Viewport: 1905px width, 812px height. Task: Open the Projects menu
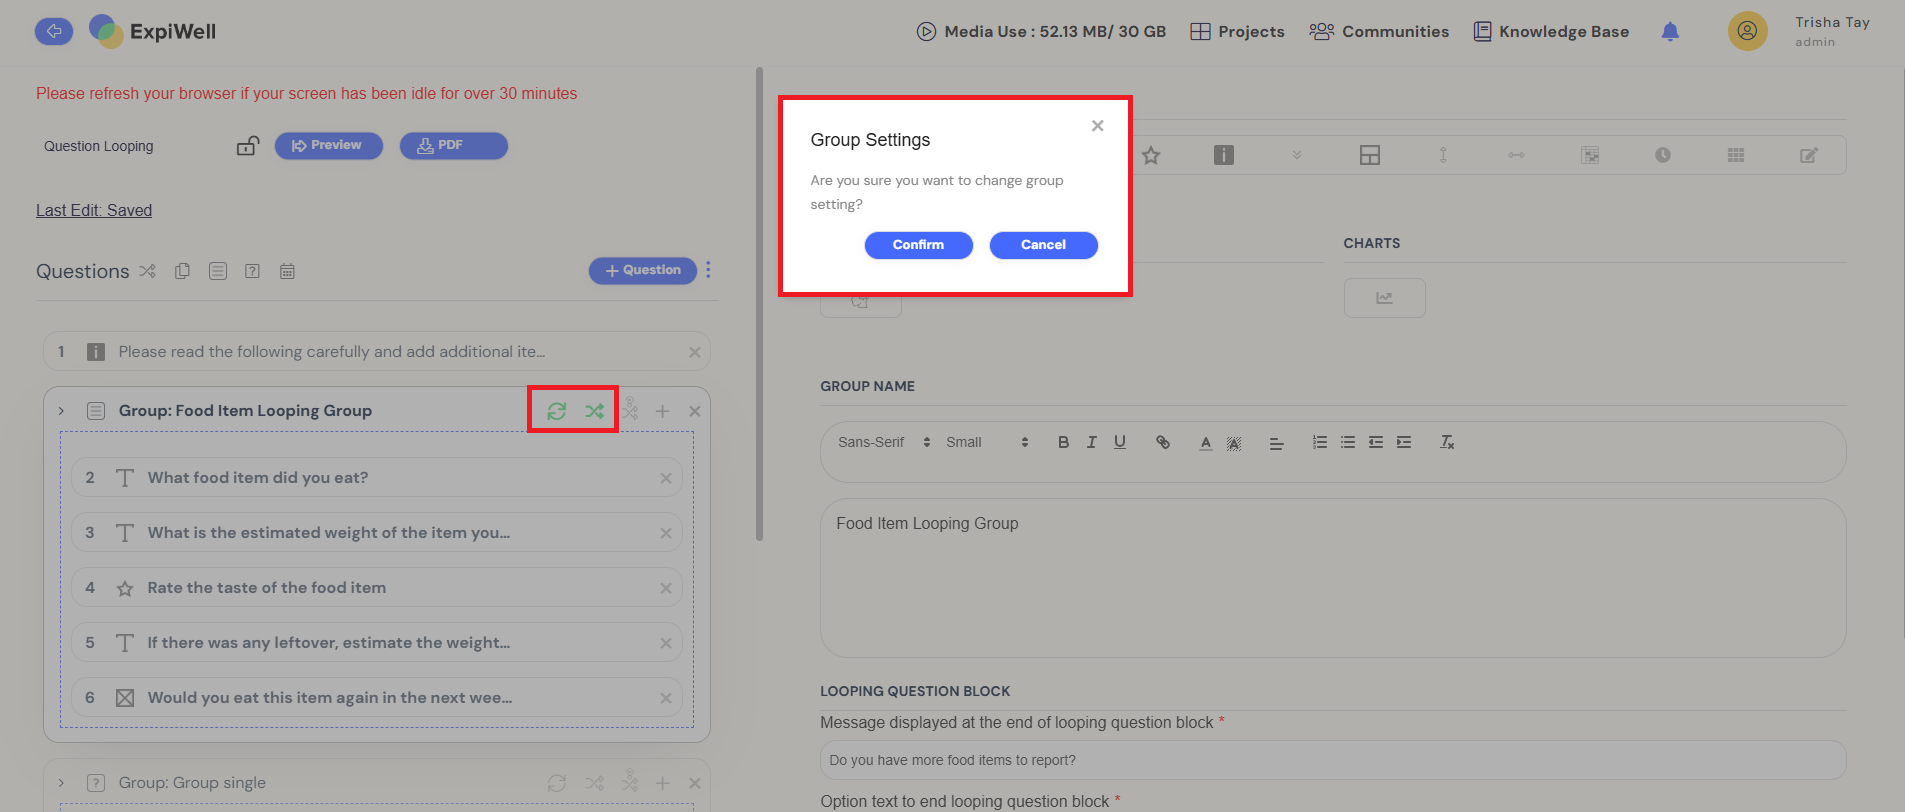1237,32
